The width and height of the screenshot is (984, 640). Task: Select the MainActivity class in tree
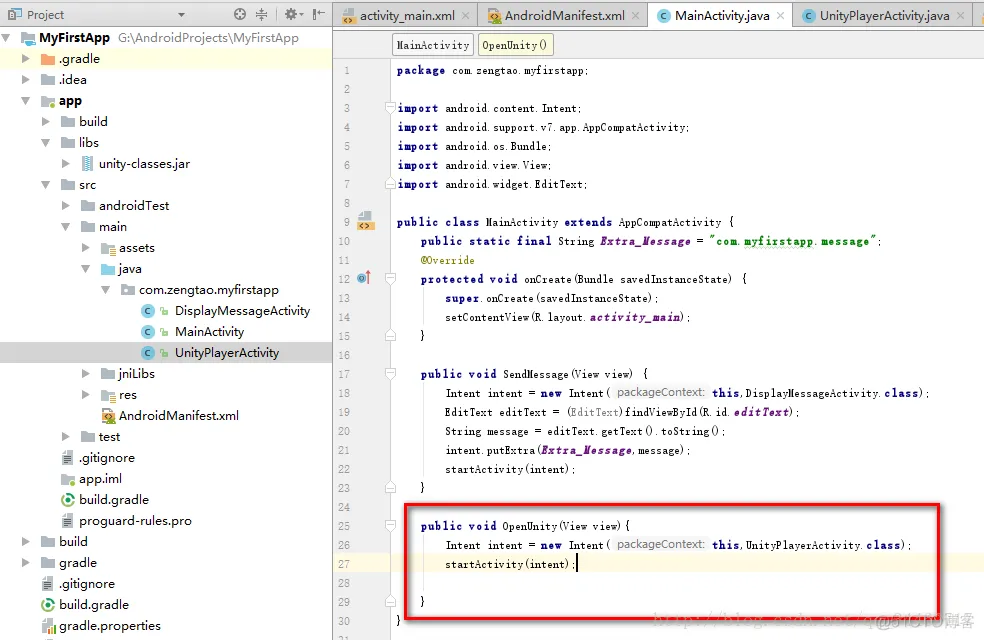point(209,331)
